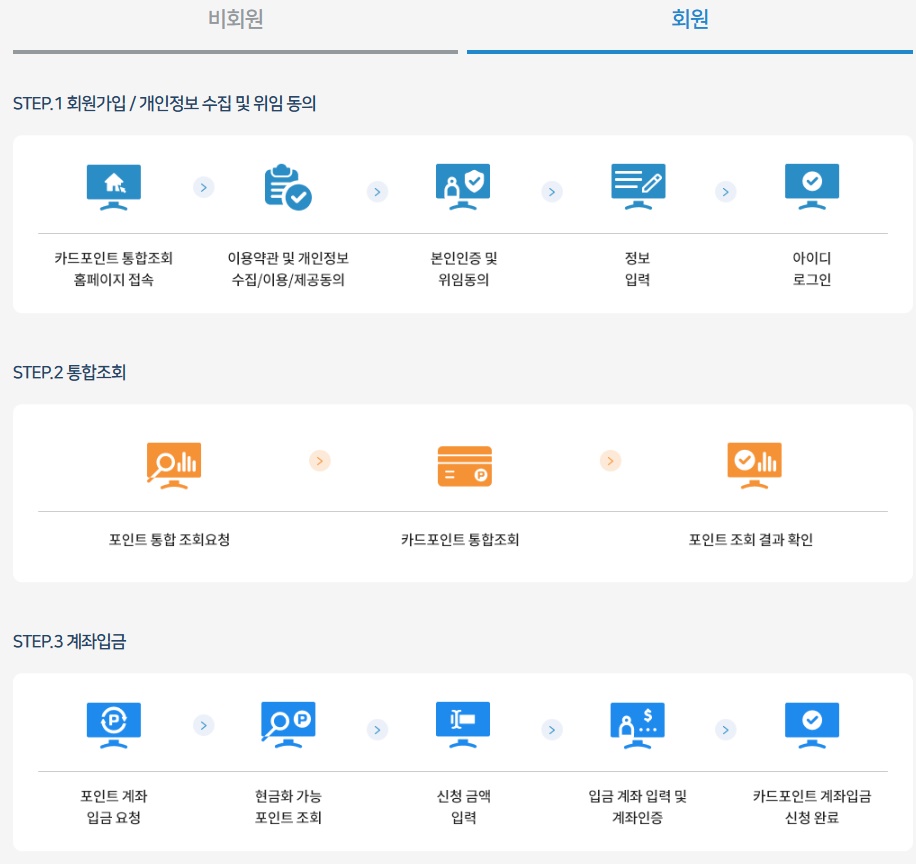Click the 카드포인트 계좌입금 신청 완료 label

pos(812,807)
